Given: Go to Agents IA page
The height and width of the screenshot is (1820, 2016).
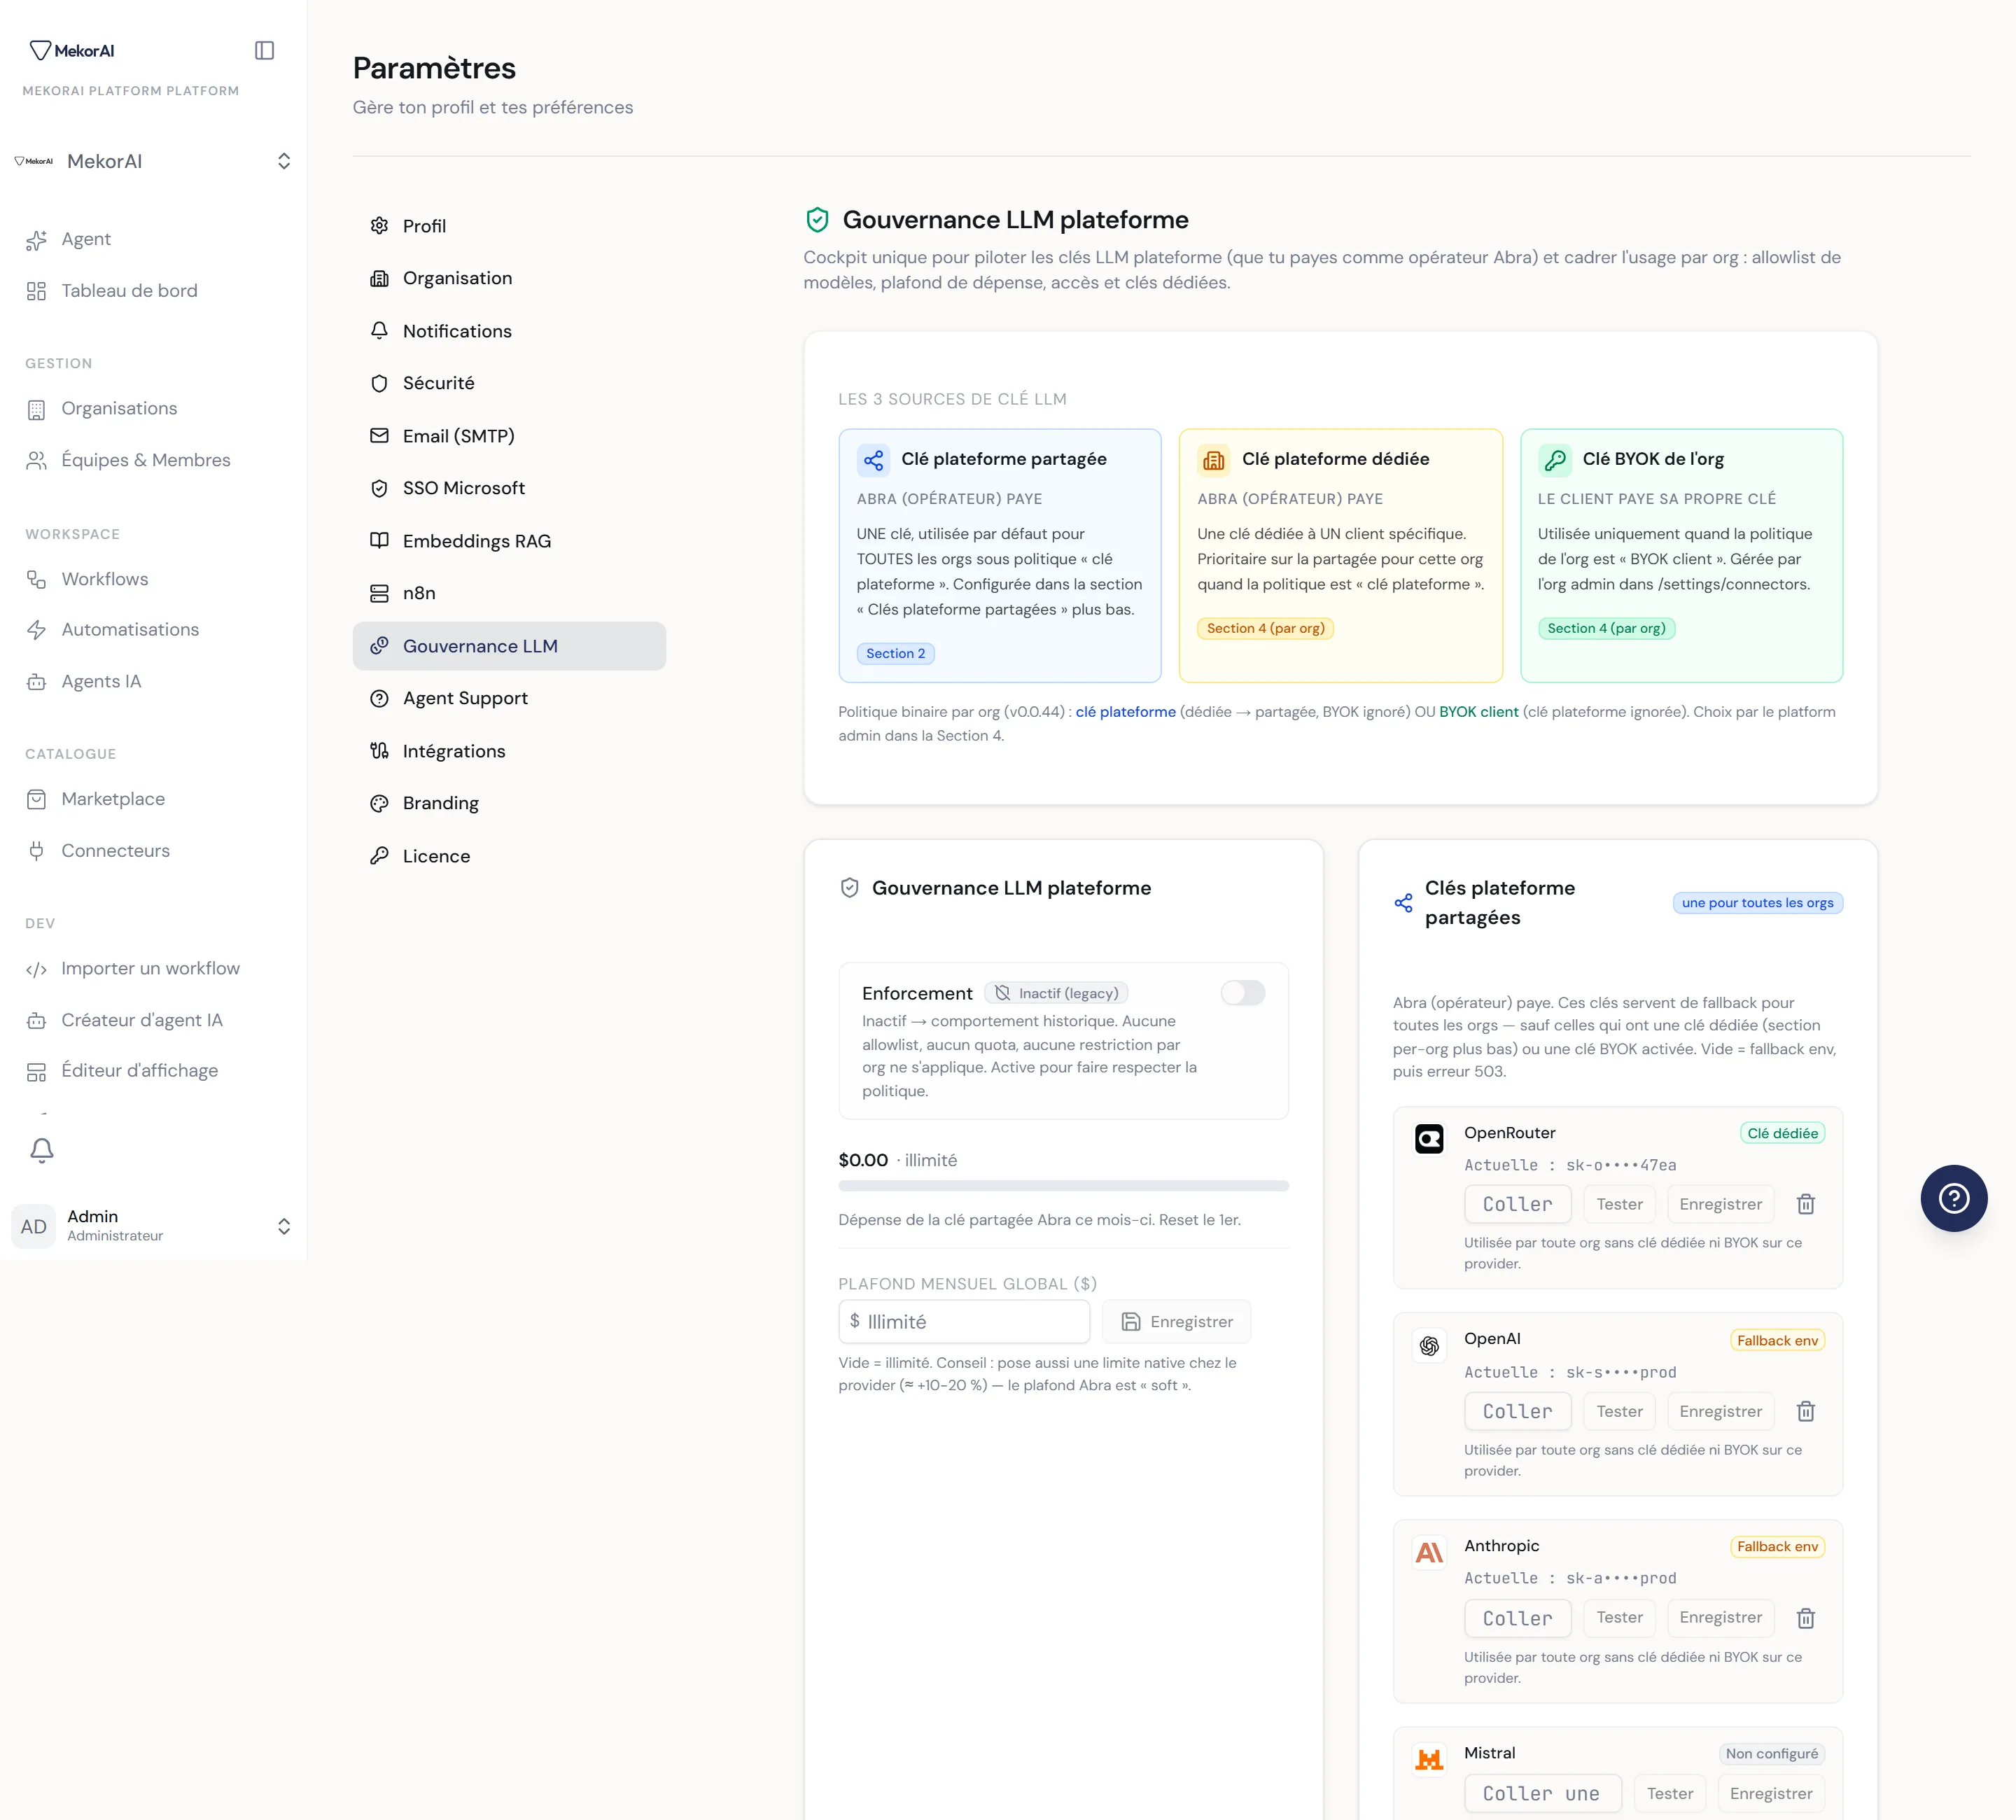Looking at the screenshot, I should tap(153, 681).
